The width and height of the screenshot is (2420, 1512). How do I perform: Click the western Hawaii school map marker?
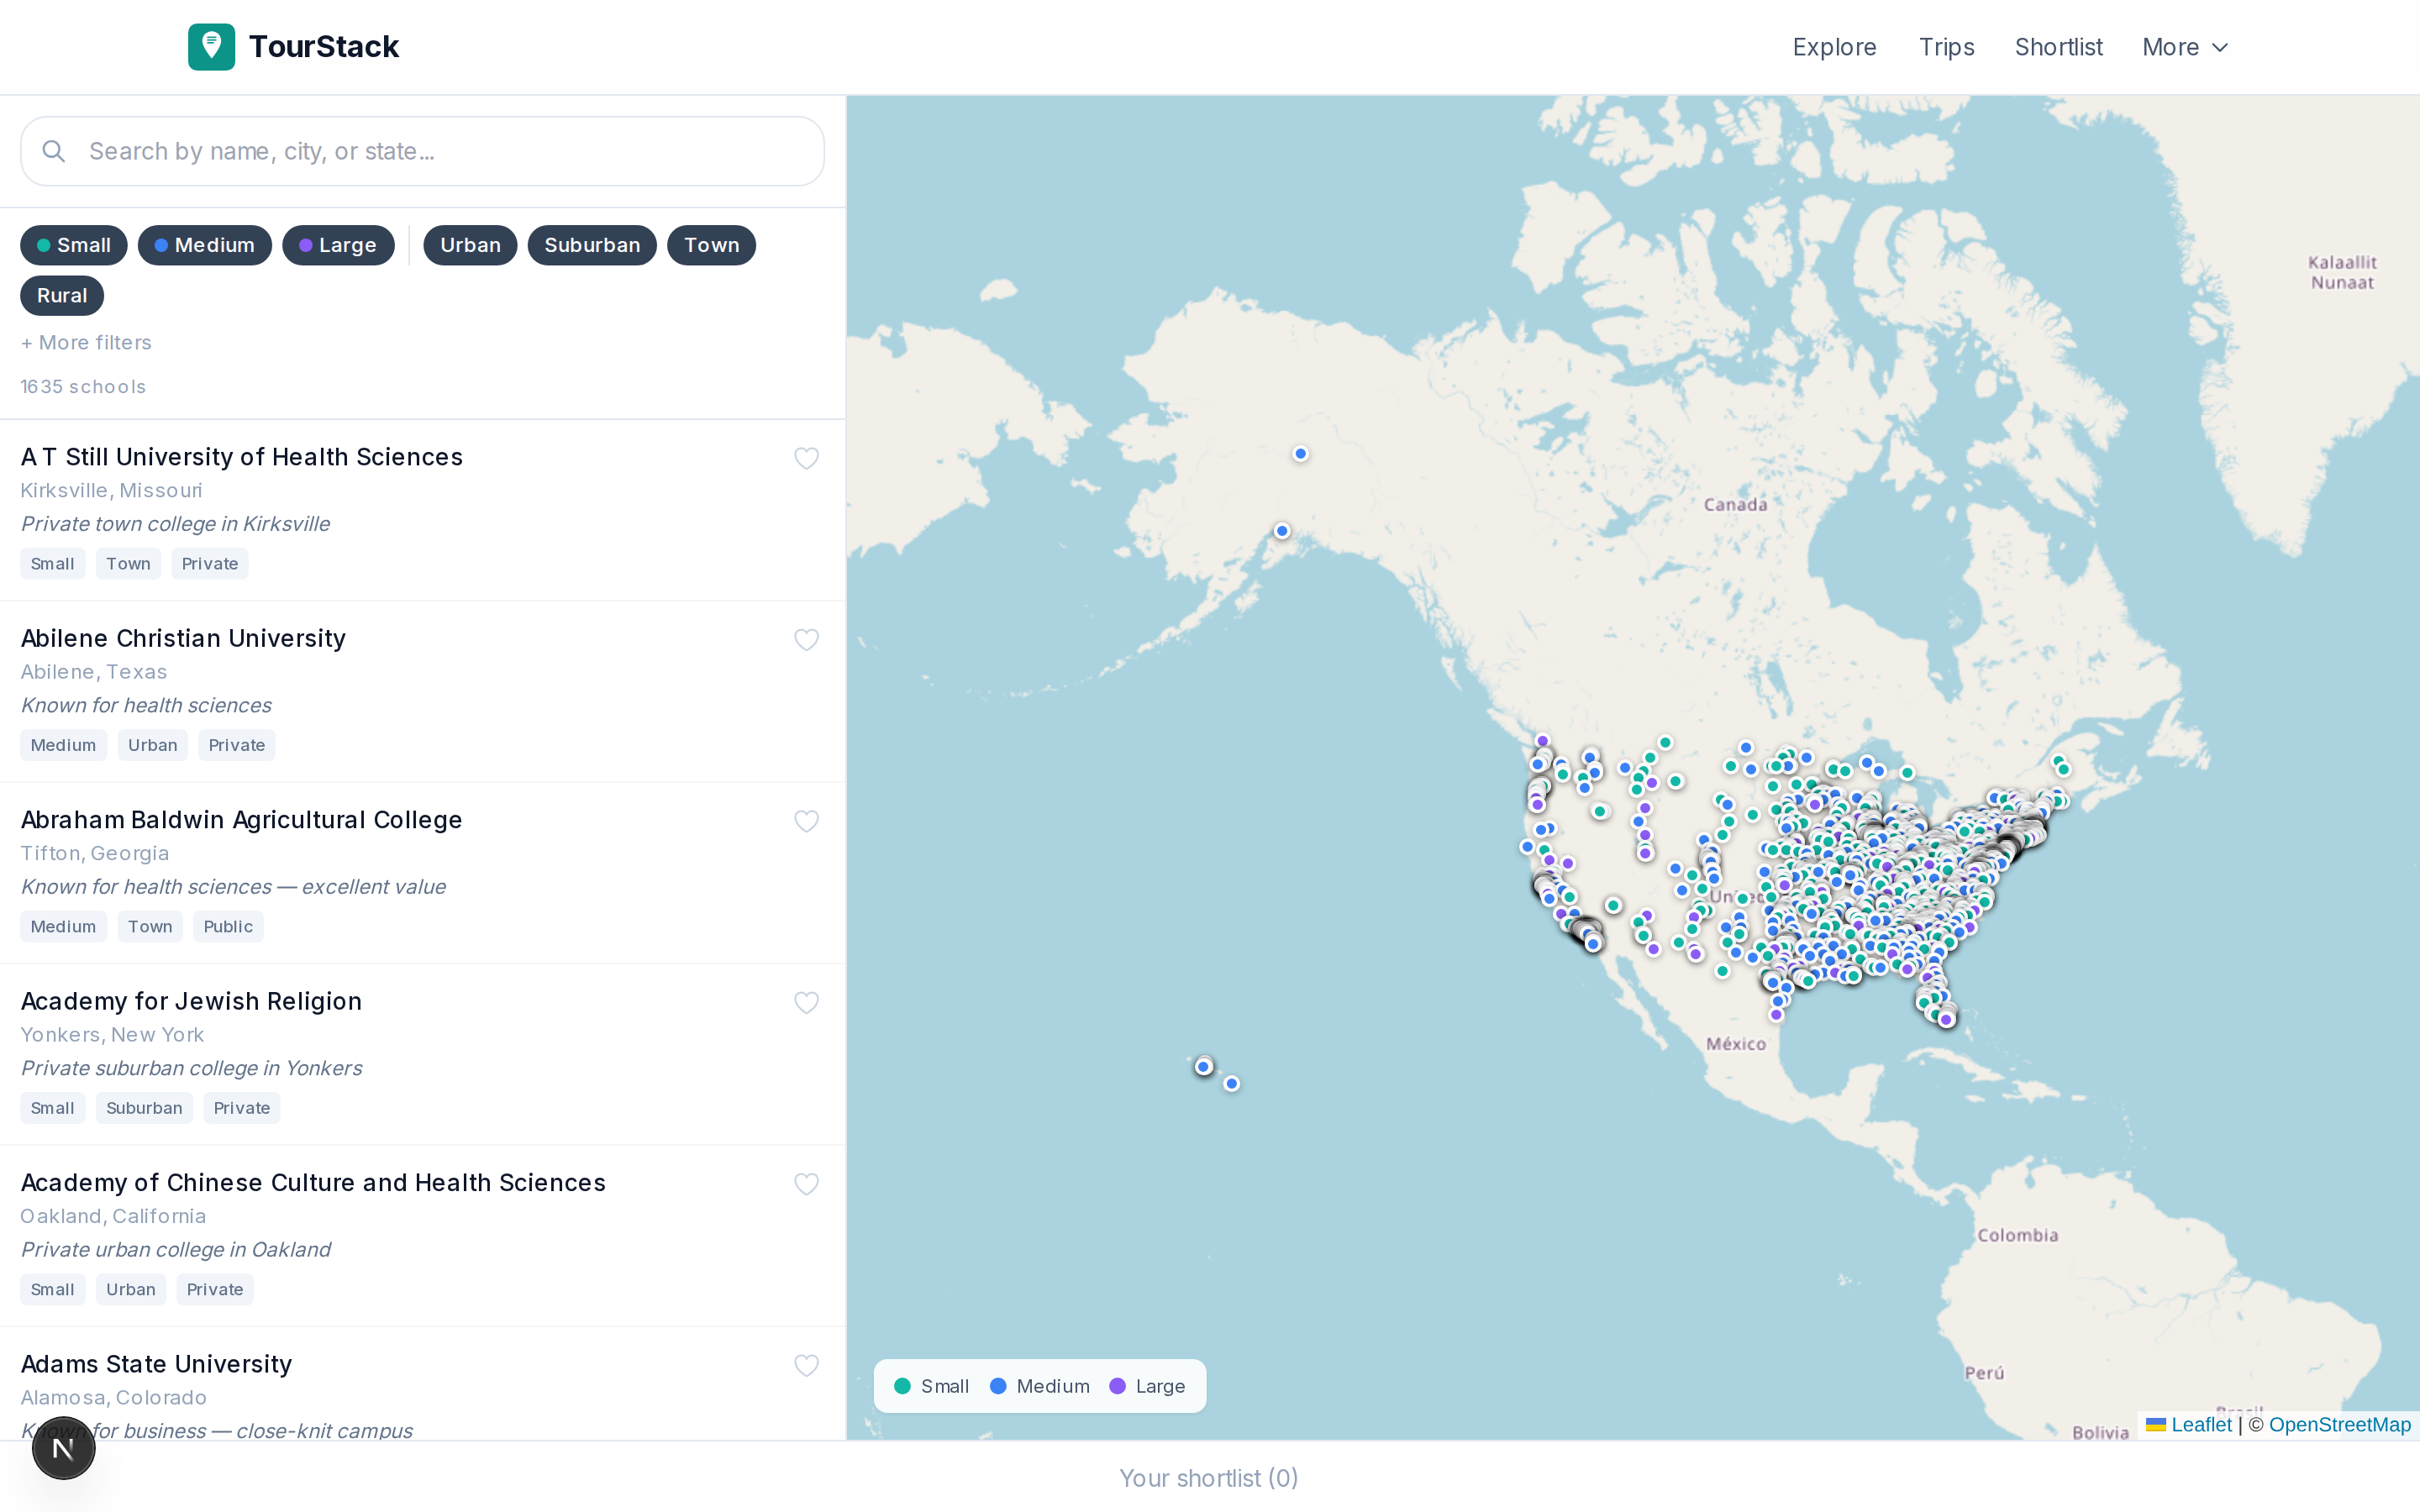coord(1204,1067)
